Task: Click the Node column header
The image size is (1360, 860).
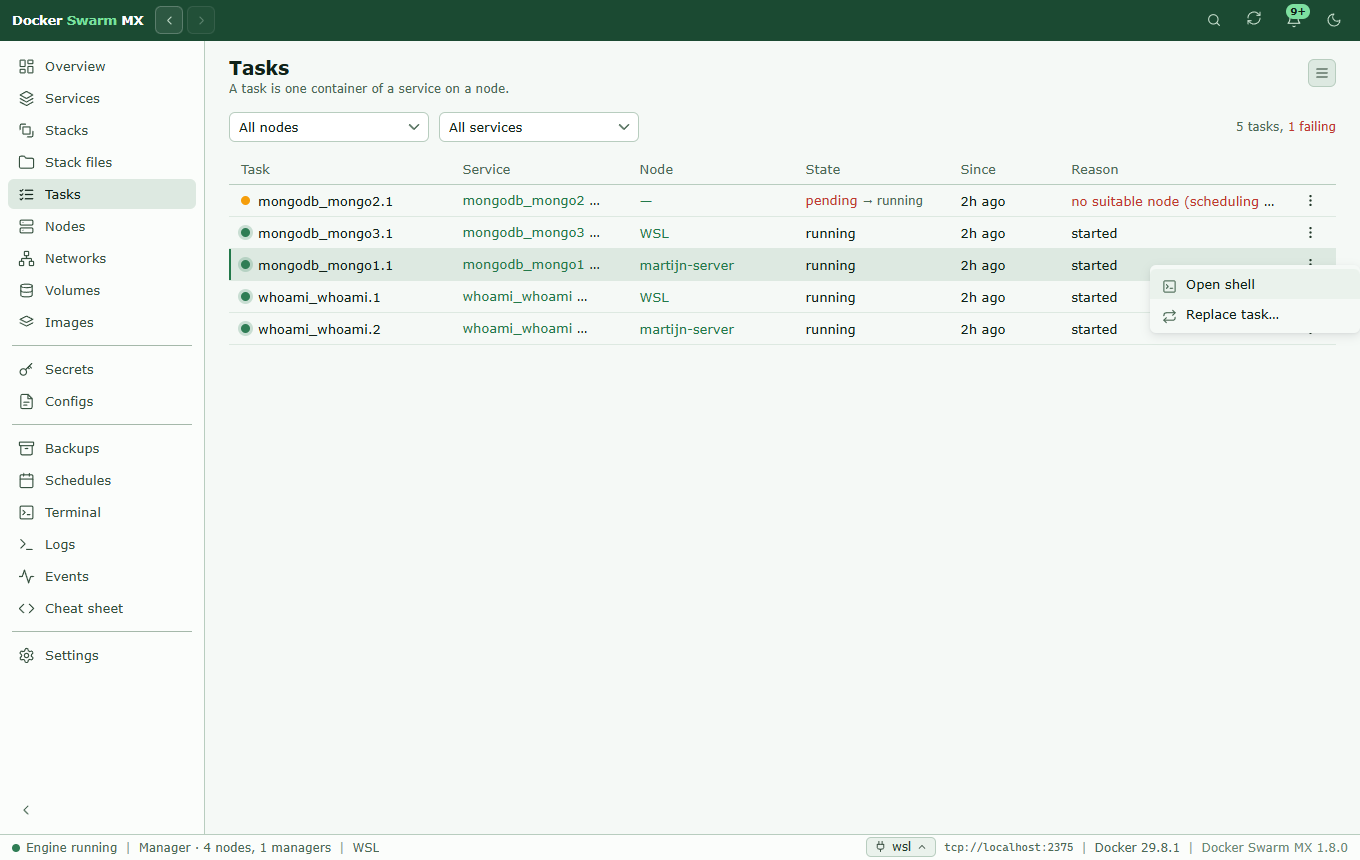Action: (x=656, y=169)
